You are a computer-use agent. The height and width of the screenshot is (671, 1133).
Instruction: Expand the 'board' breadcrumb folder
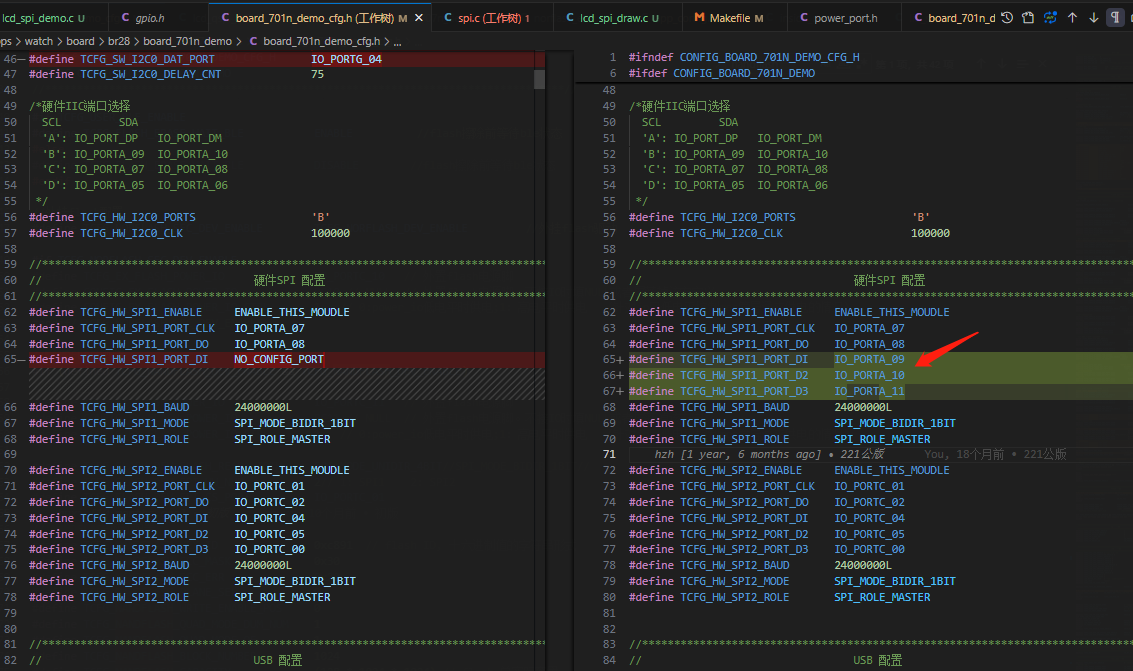pos(80,41)
